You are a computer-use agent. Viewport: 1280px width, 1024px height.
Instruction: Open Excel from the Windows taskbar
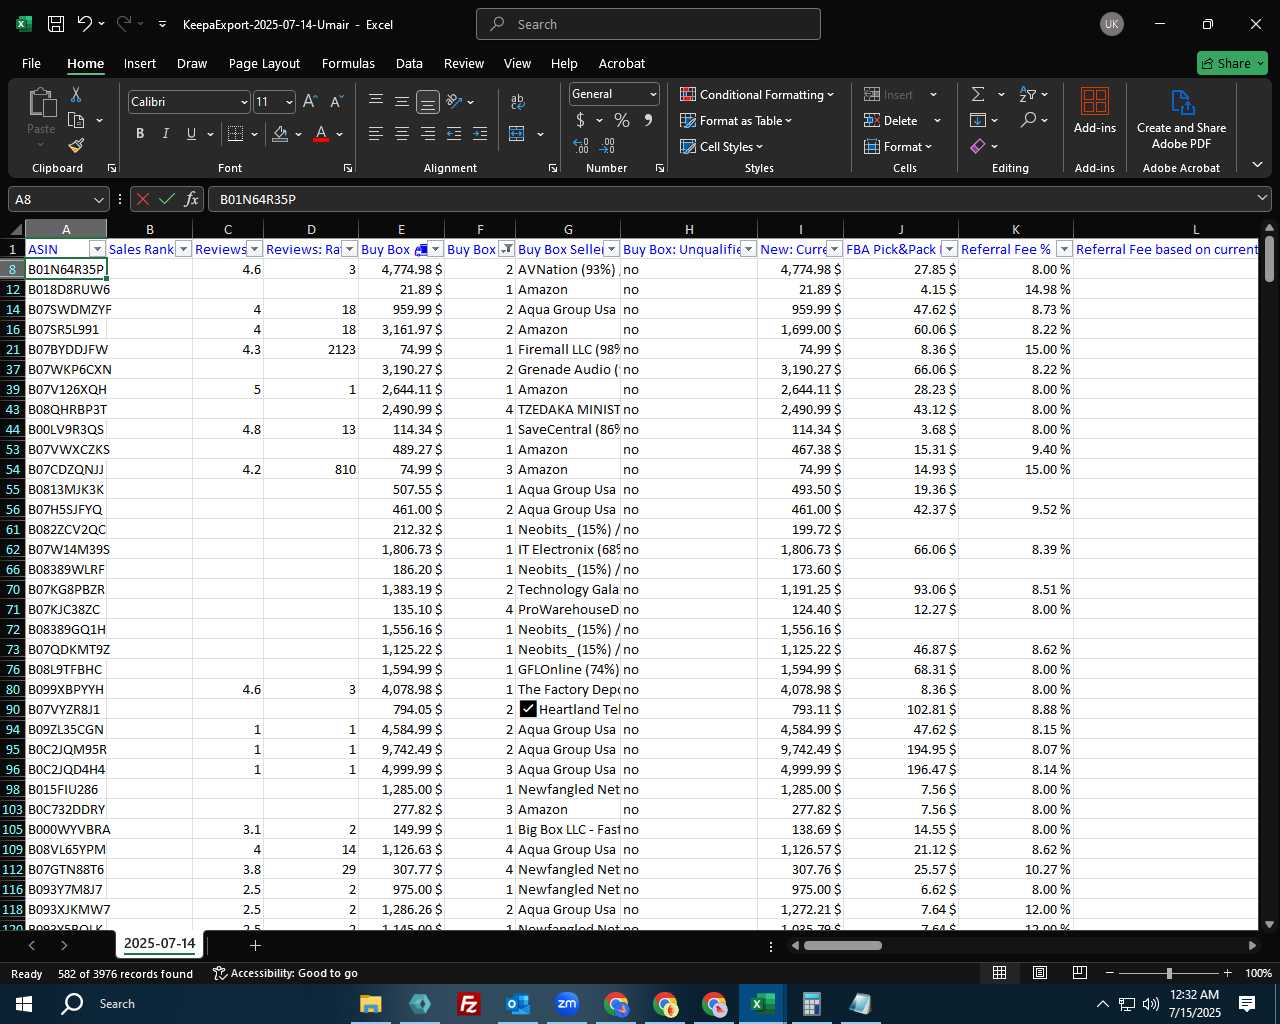(762, 1003)
